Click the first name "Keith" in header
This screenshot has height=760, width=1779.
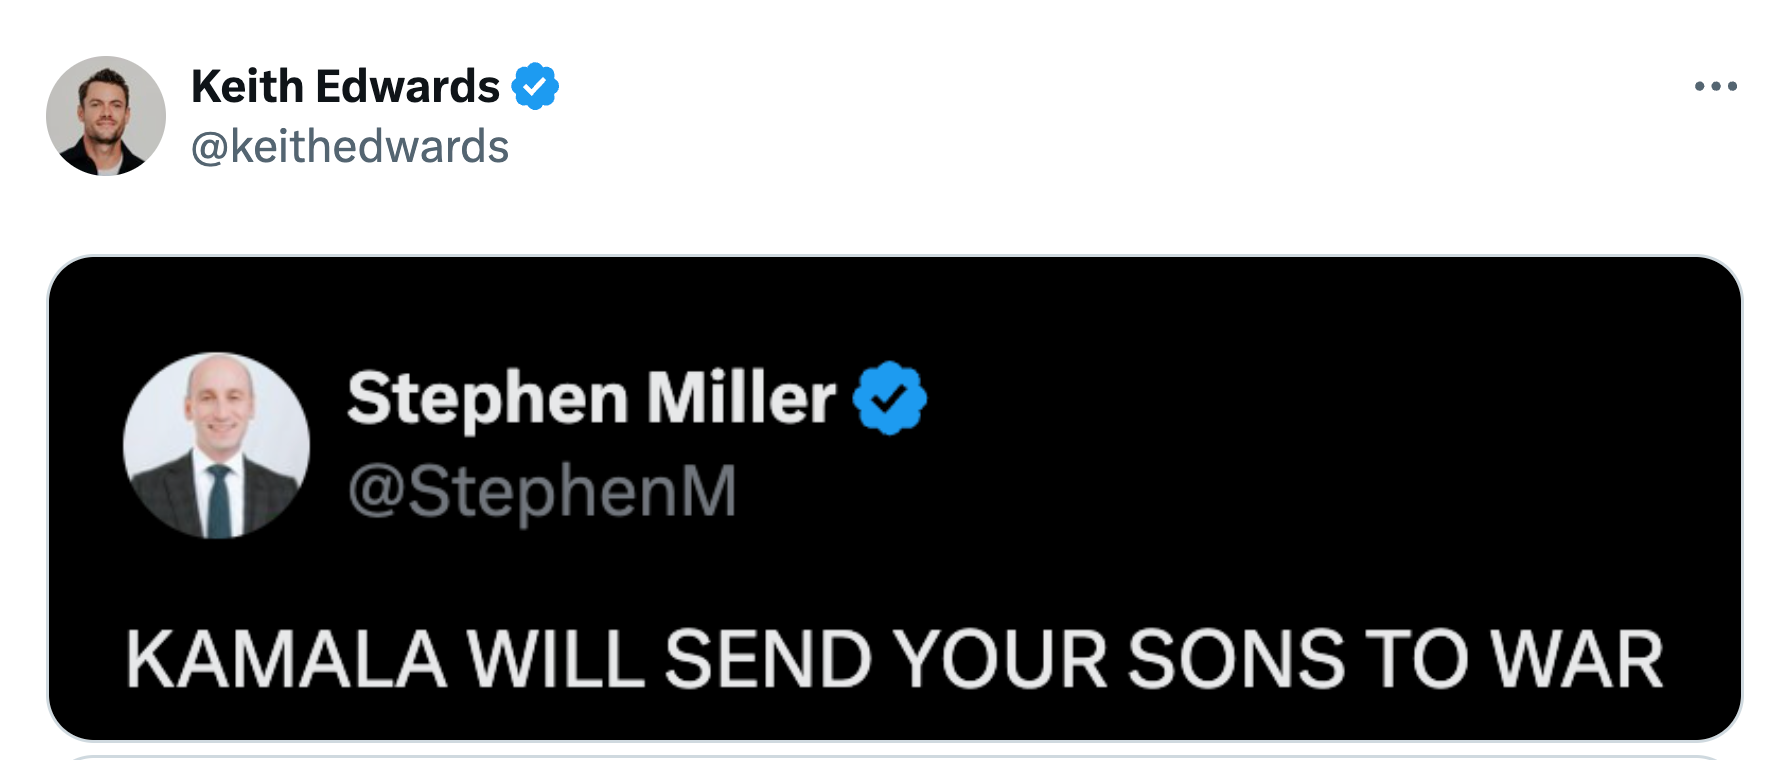click(x=247, y=87)
